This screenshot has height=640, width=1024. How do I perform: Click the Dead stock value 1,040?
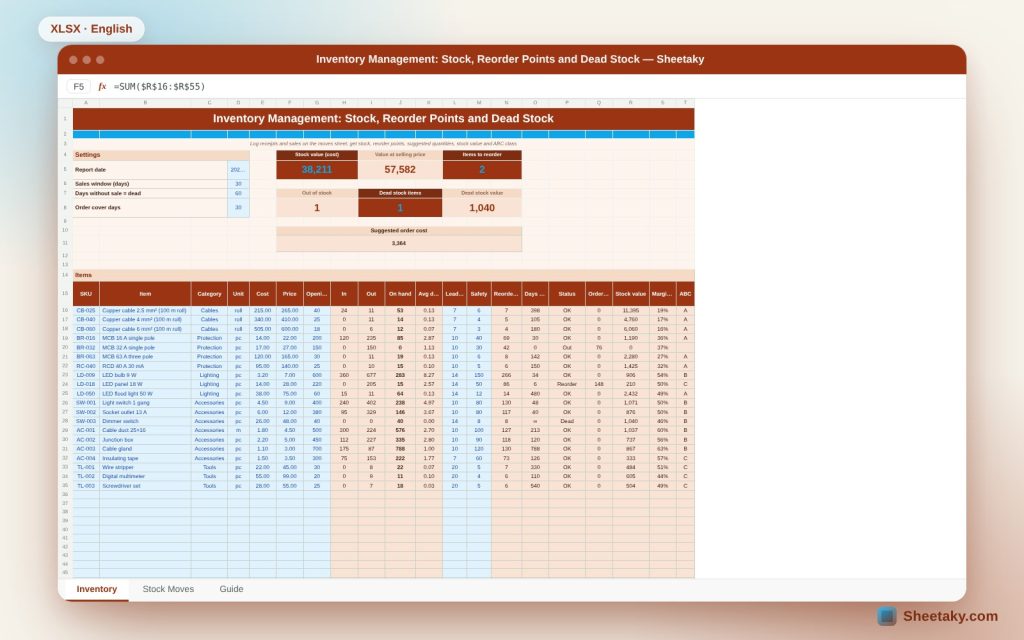tap(482, 208)
